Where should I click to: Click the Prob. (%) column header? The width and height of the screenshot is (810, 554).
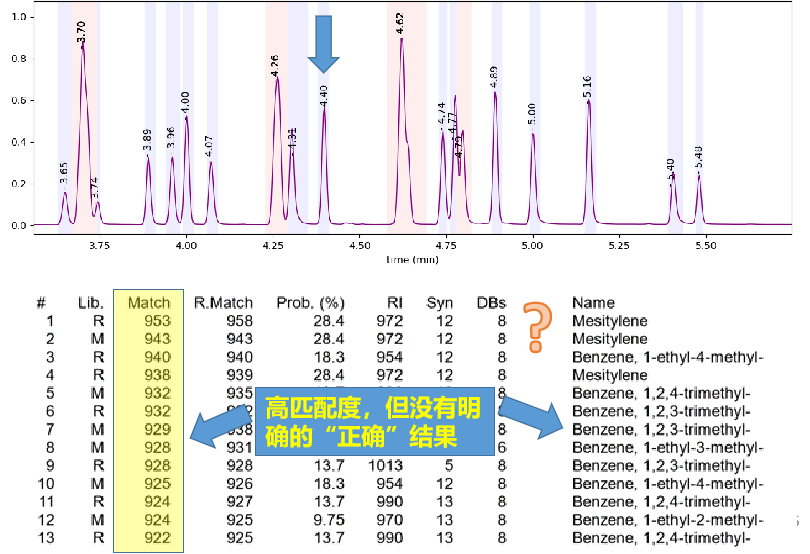[x=310, y=303]
